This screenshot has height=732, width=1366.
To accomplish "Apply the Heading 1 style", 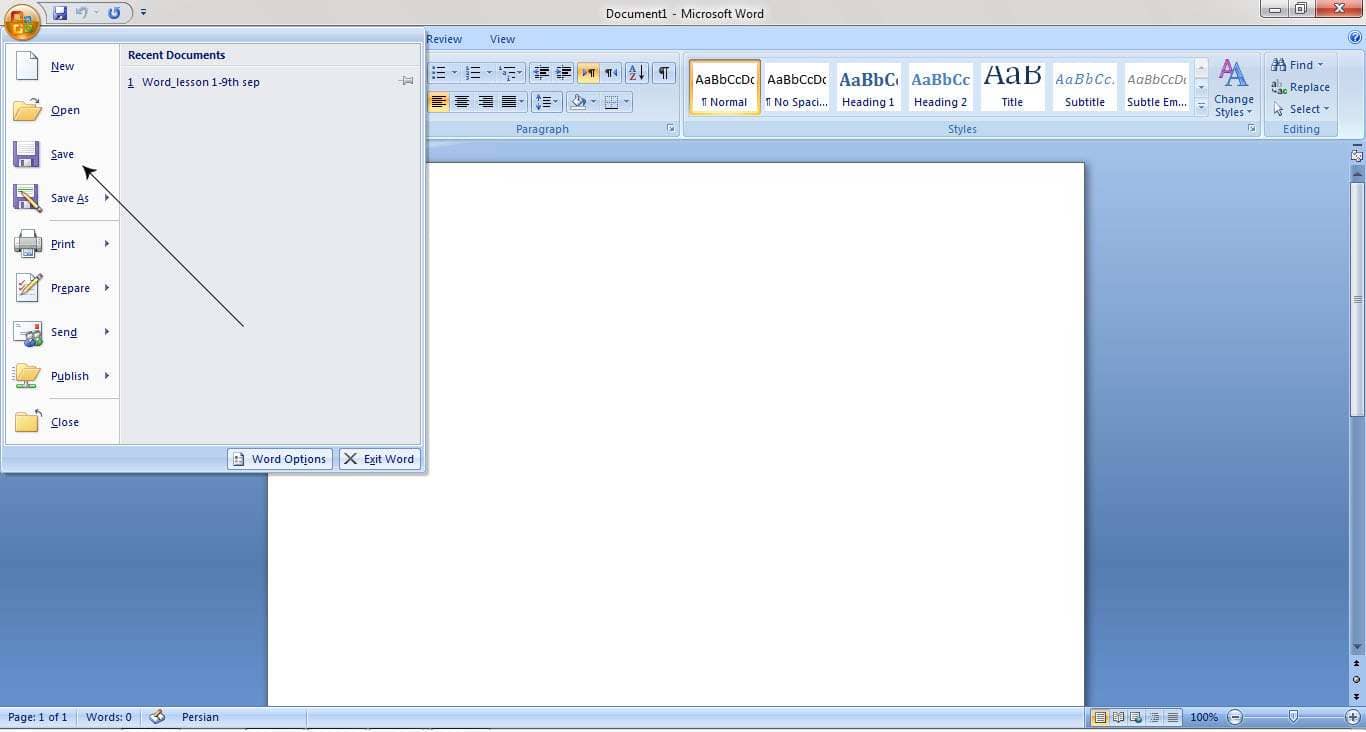I will point(868,87).
